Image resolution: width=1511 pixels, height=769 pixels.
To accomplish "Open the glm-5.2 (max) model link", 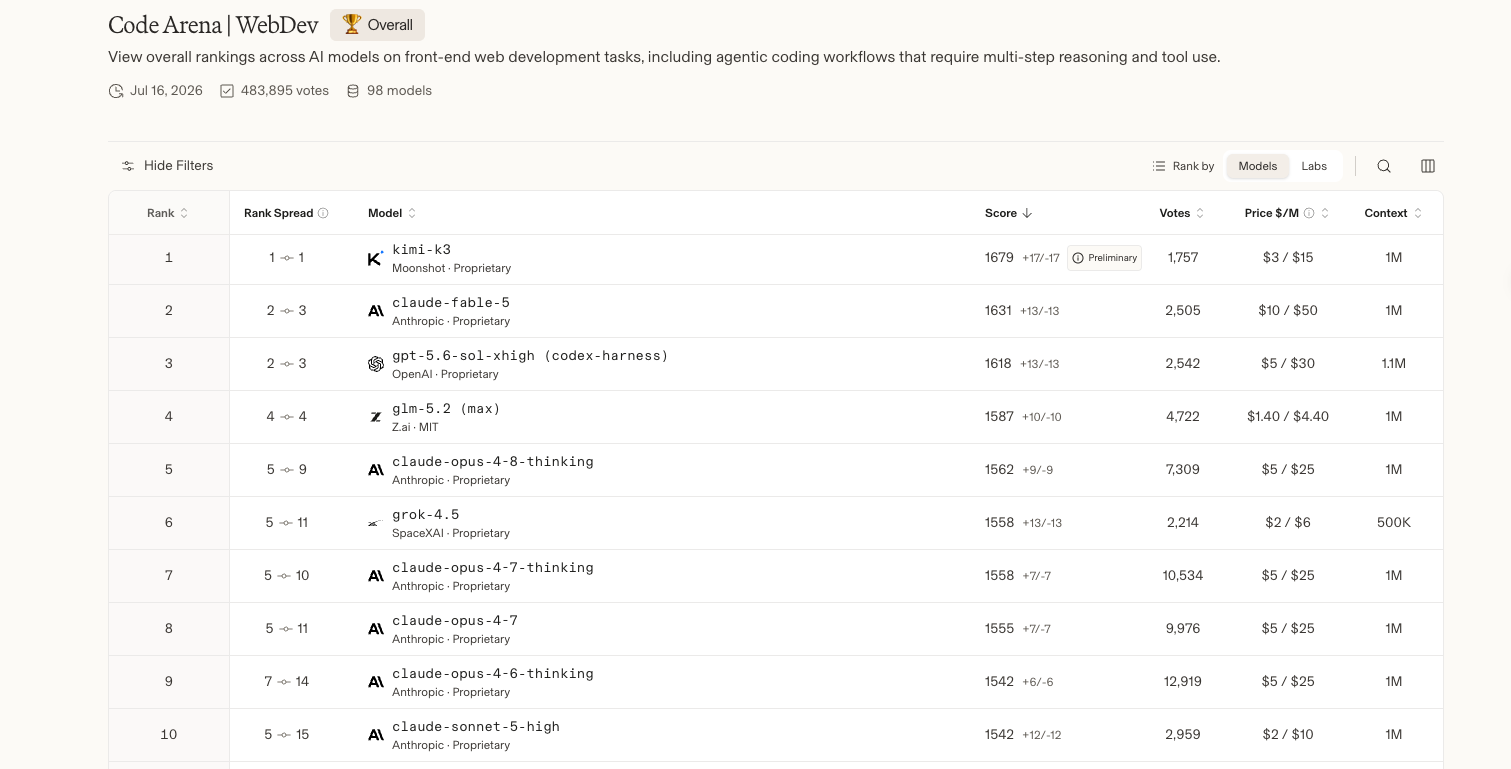I will (446, 409).
